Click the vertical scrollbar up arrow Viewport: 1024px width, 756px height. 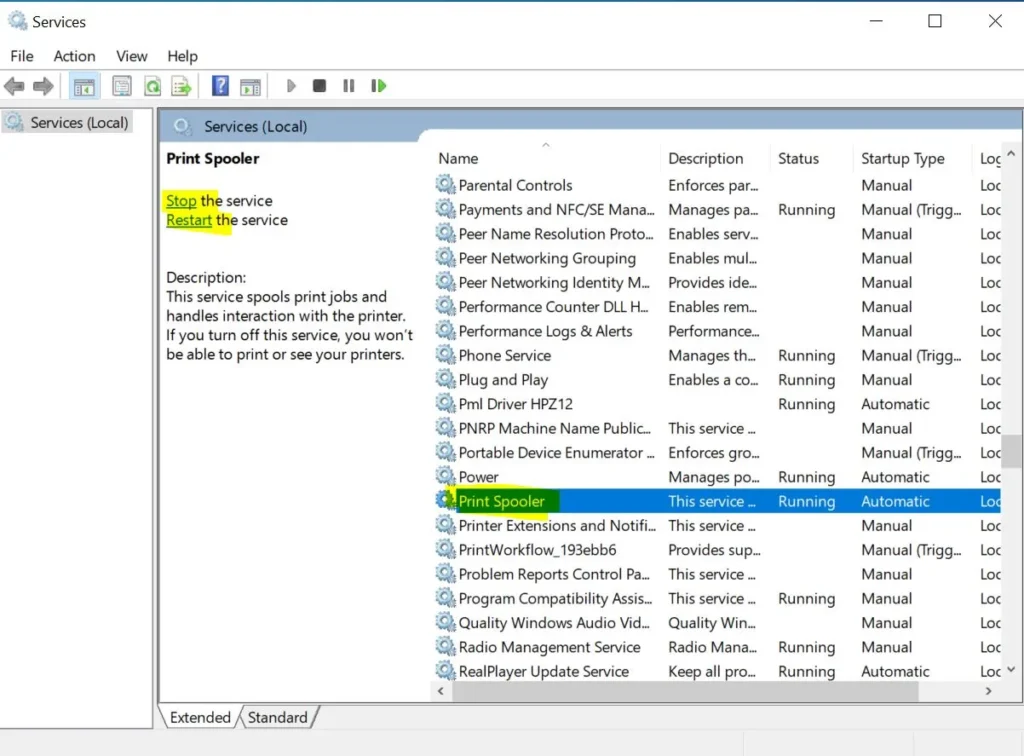pos(1011,154)
